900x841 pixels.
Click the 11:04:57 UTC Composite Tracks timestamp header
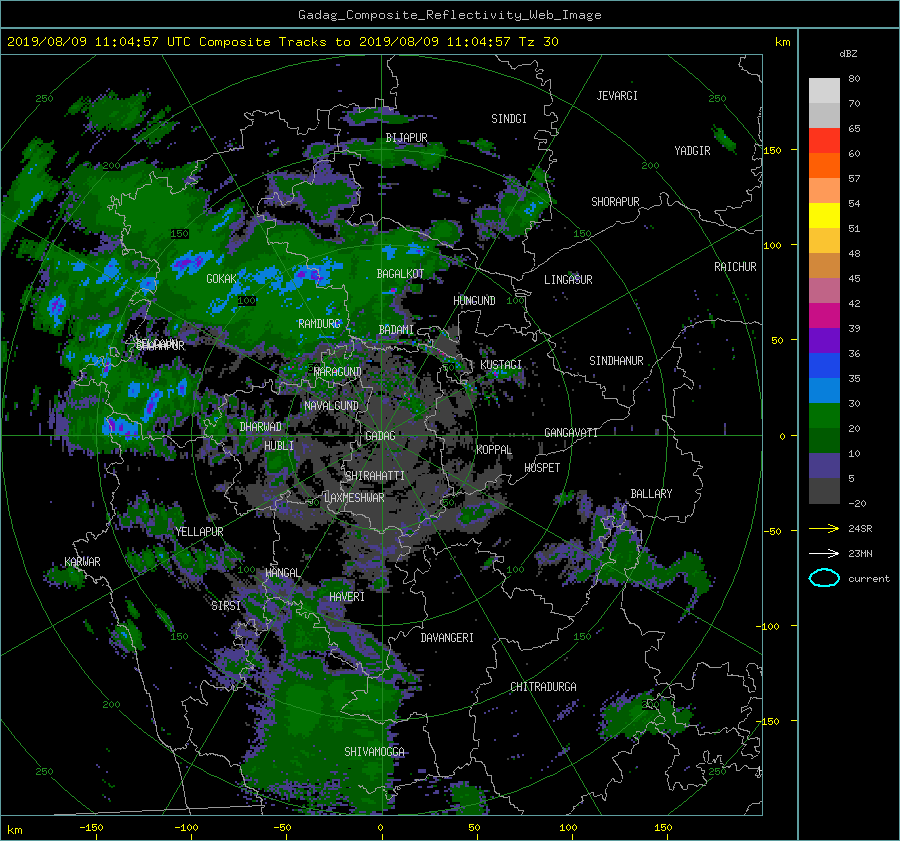(282, 42)
